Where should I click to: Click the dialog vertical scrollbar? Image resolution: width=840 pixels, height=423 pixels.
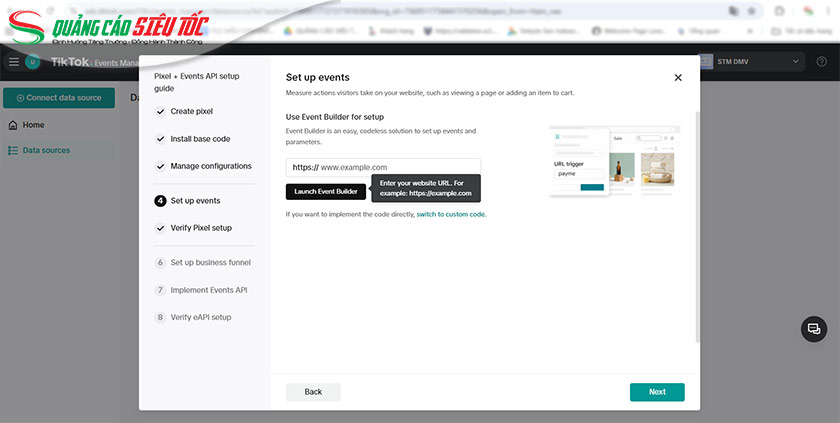[x=697, y=226]
